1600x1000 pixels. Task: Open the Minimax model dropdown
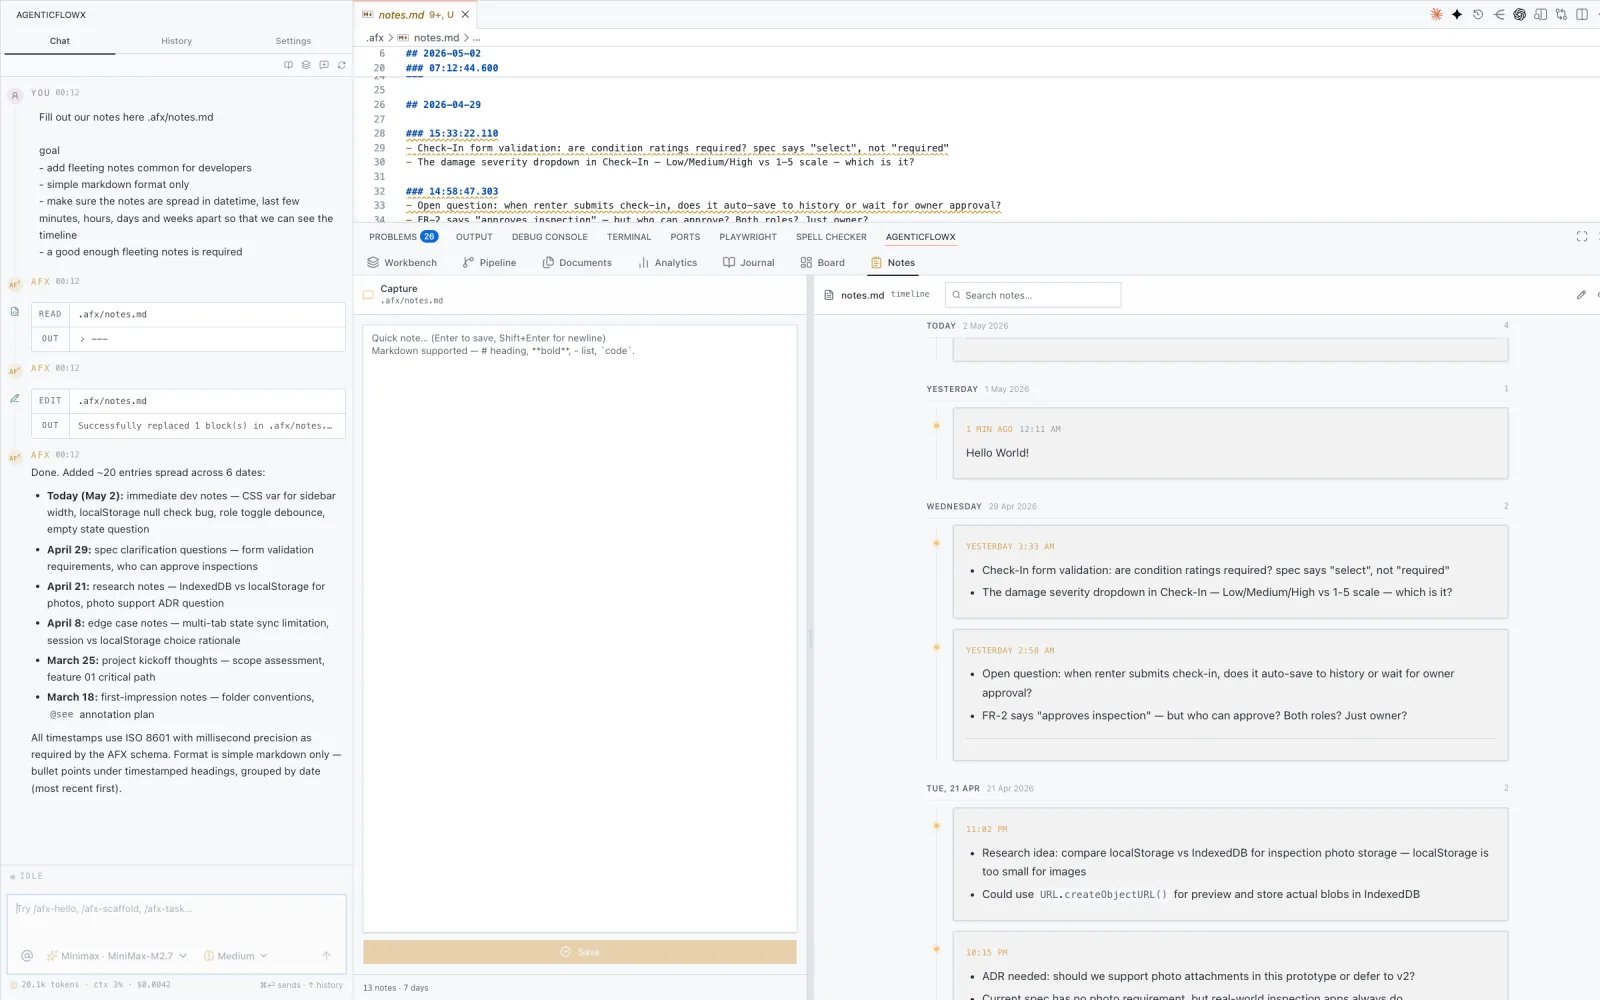118,956
